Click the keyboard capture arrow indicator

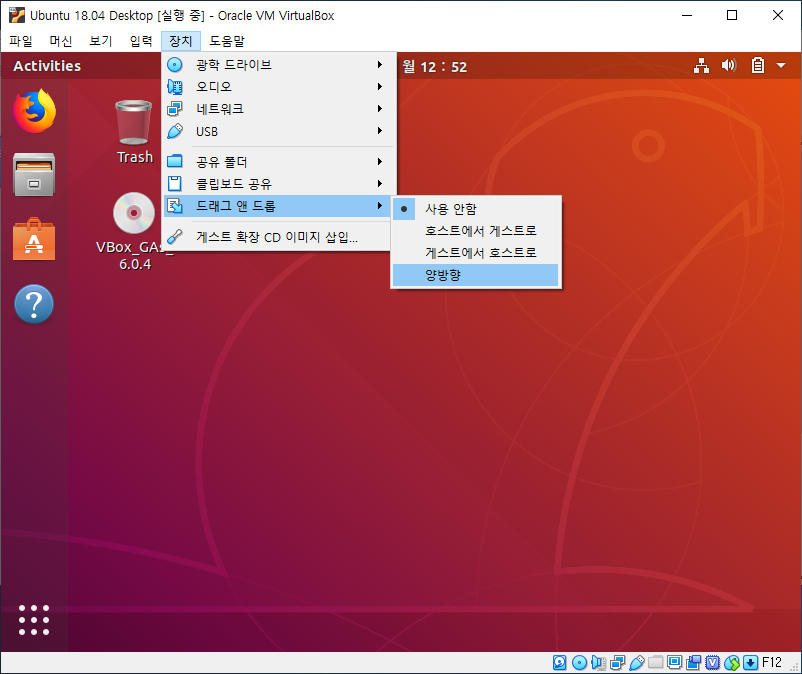pos(750,663)
